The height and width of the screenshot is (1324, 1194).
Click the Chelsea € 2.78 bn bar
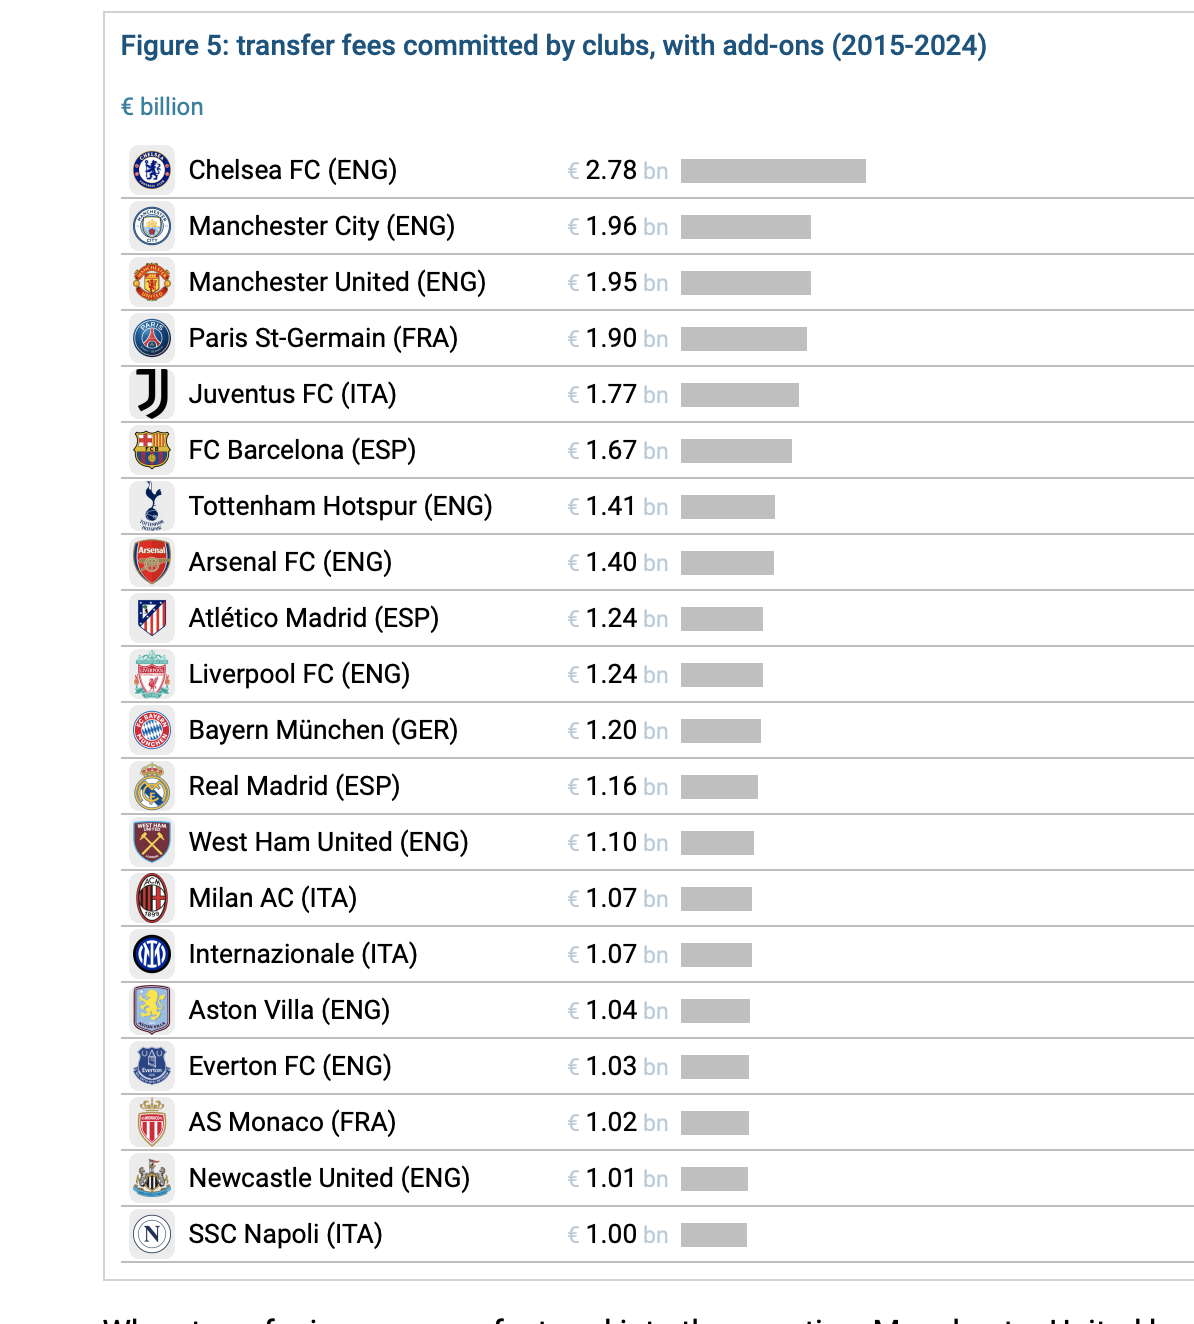[x=773, y=171]
